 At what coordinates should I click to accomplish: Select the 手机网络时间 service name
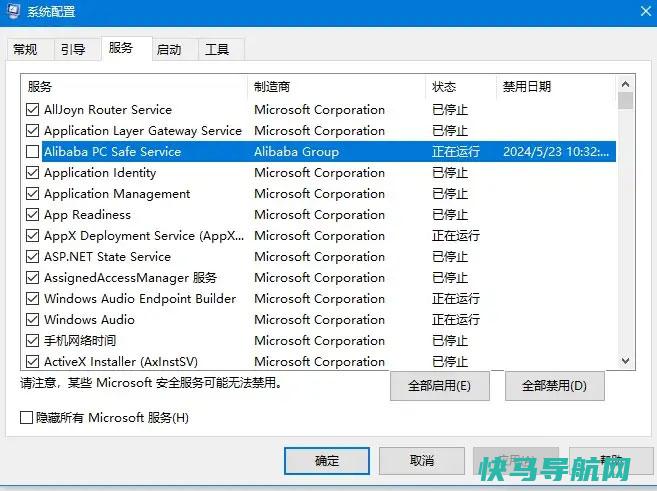point(80,341)
